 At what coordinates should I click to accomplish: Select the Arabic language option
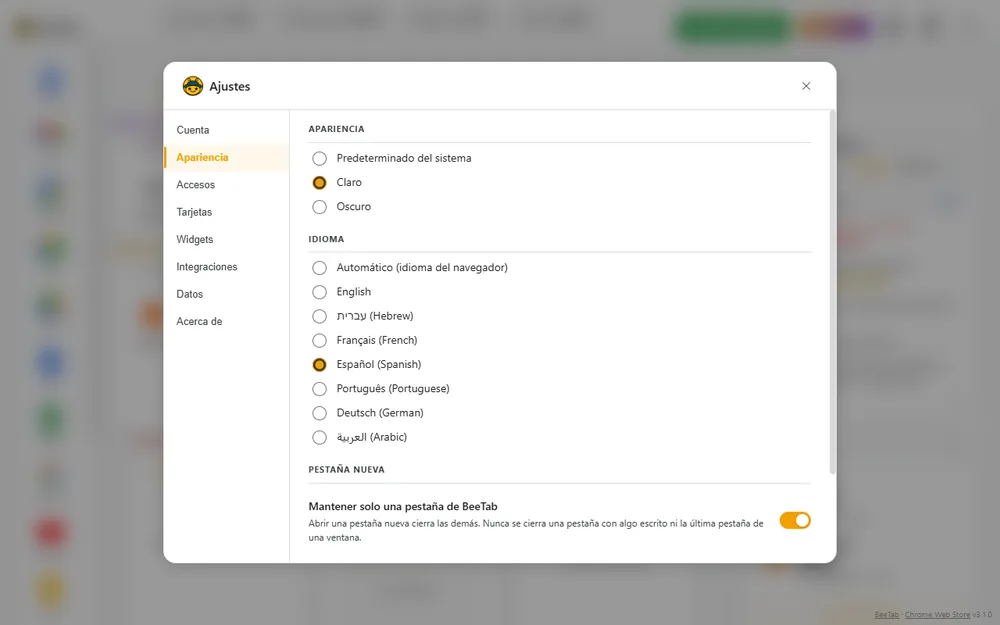coord(320,438)
